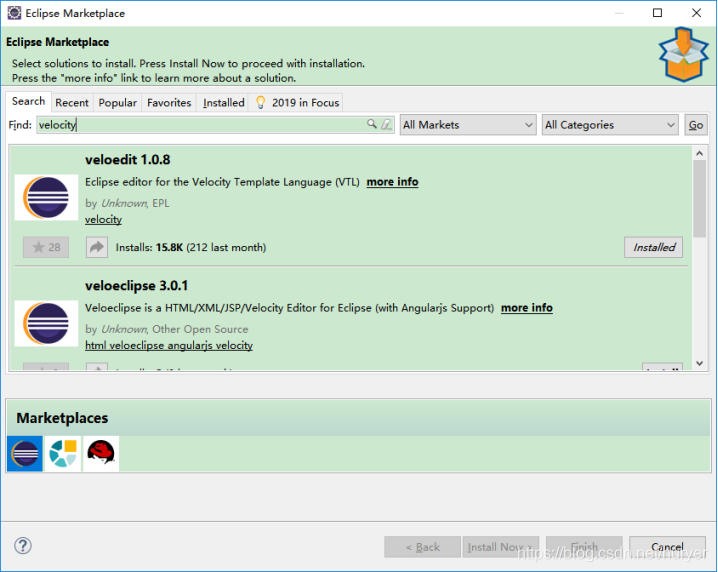
Task: Click the lightbulb icon on 2019 in Focus tab
Action: pos(261,103)
